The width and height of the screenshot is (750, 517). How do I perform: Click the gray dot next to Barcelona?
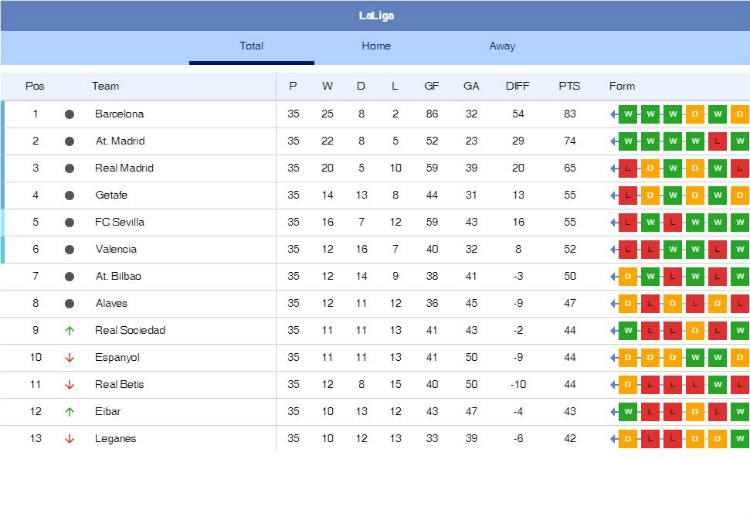69,114
